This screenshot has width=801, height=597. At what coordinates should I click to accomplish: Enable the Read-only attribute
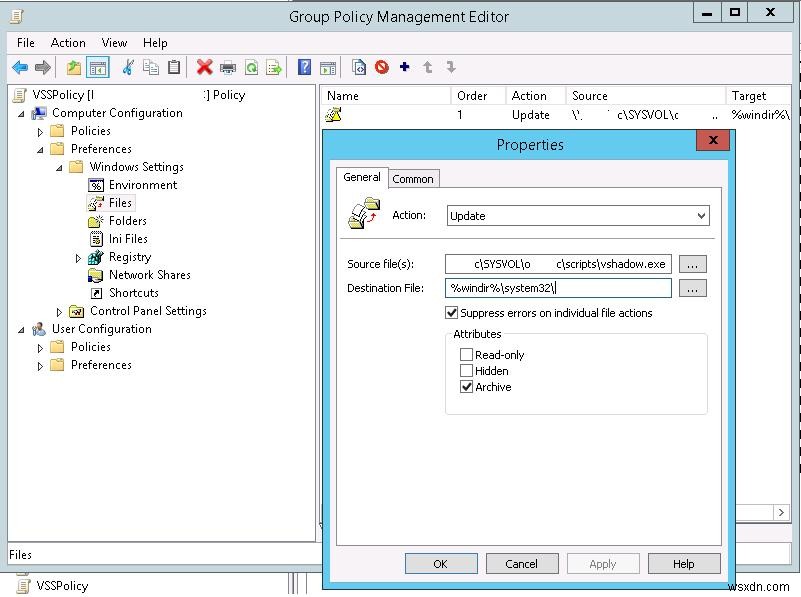click(x=466, y=354)
